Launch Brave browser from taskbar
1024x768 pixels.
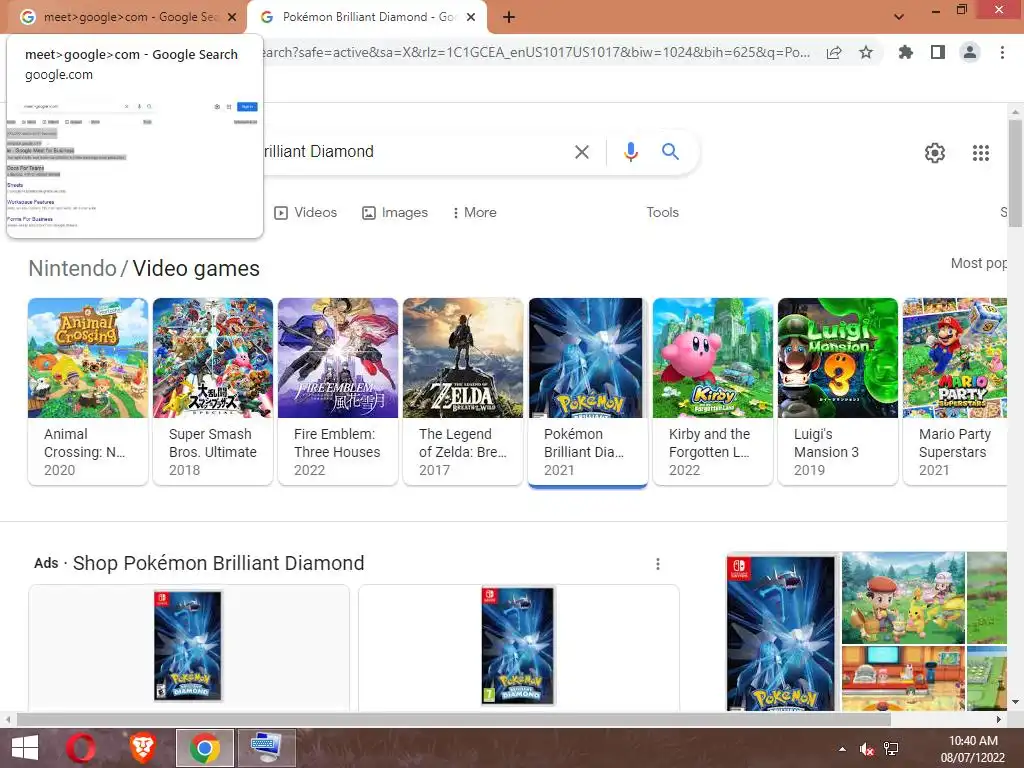coord(143,748)
